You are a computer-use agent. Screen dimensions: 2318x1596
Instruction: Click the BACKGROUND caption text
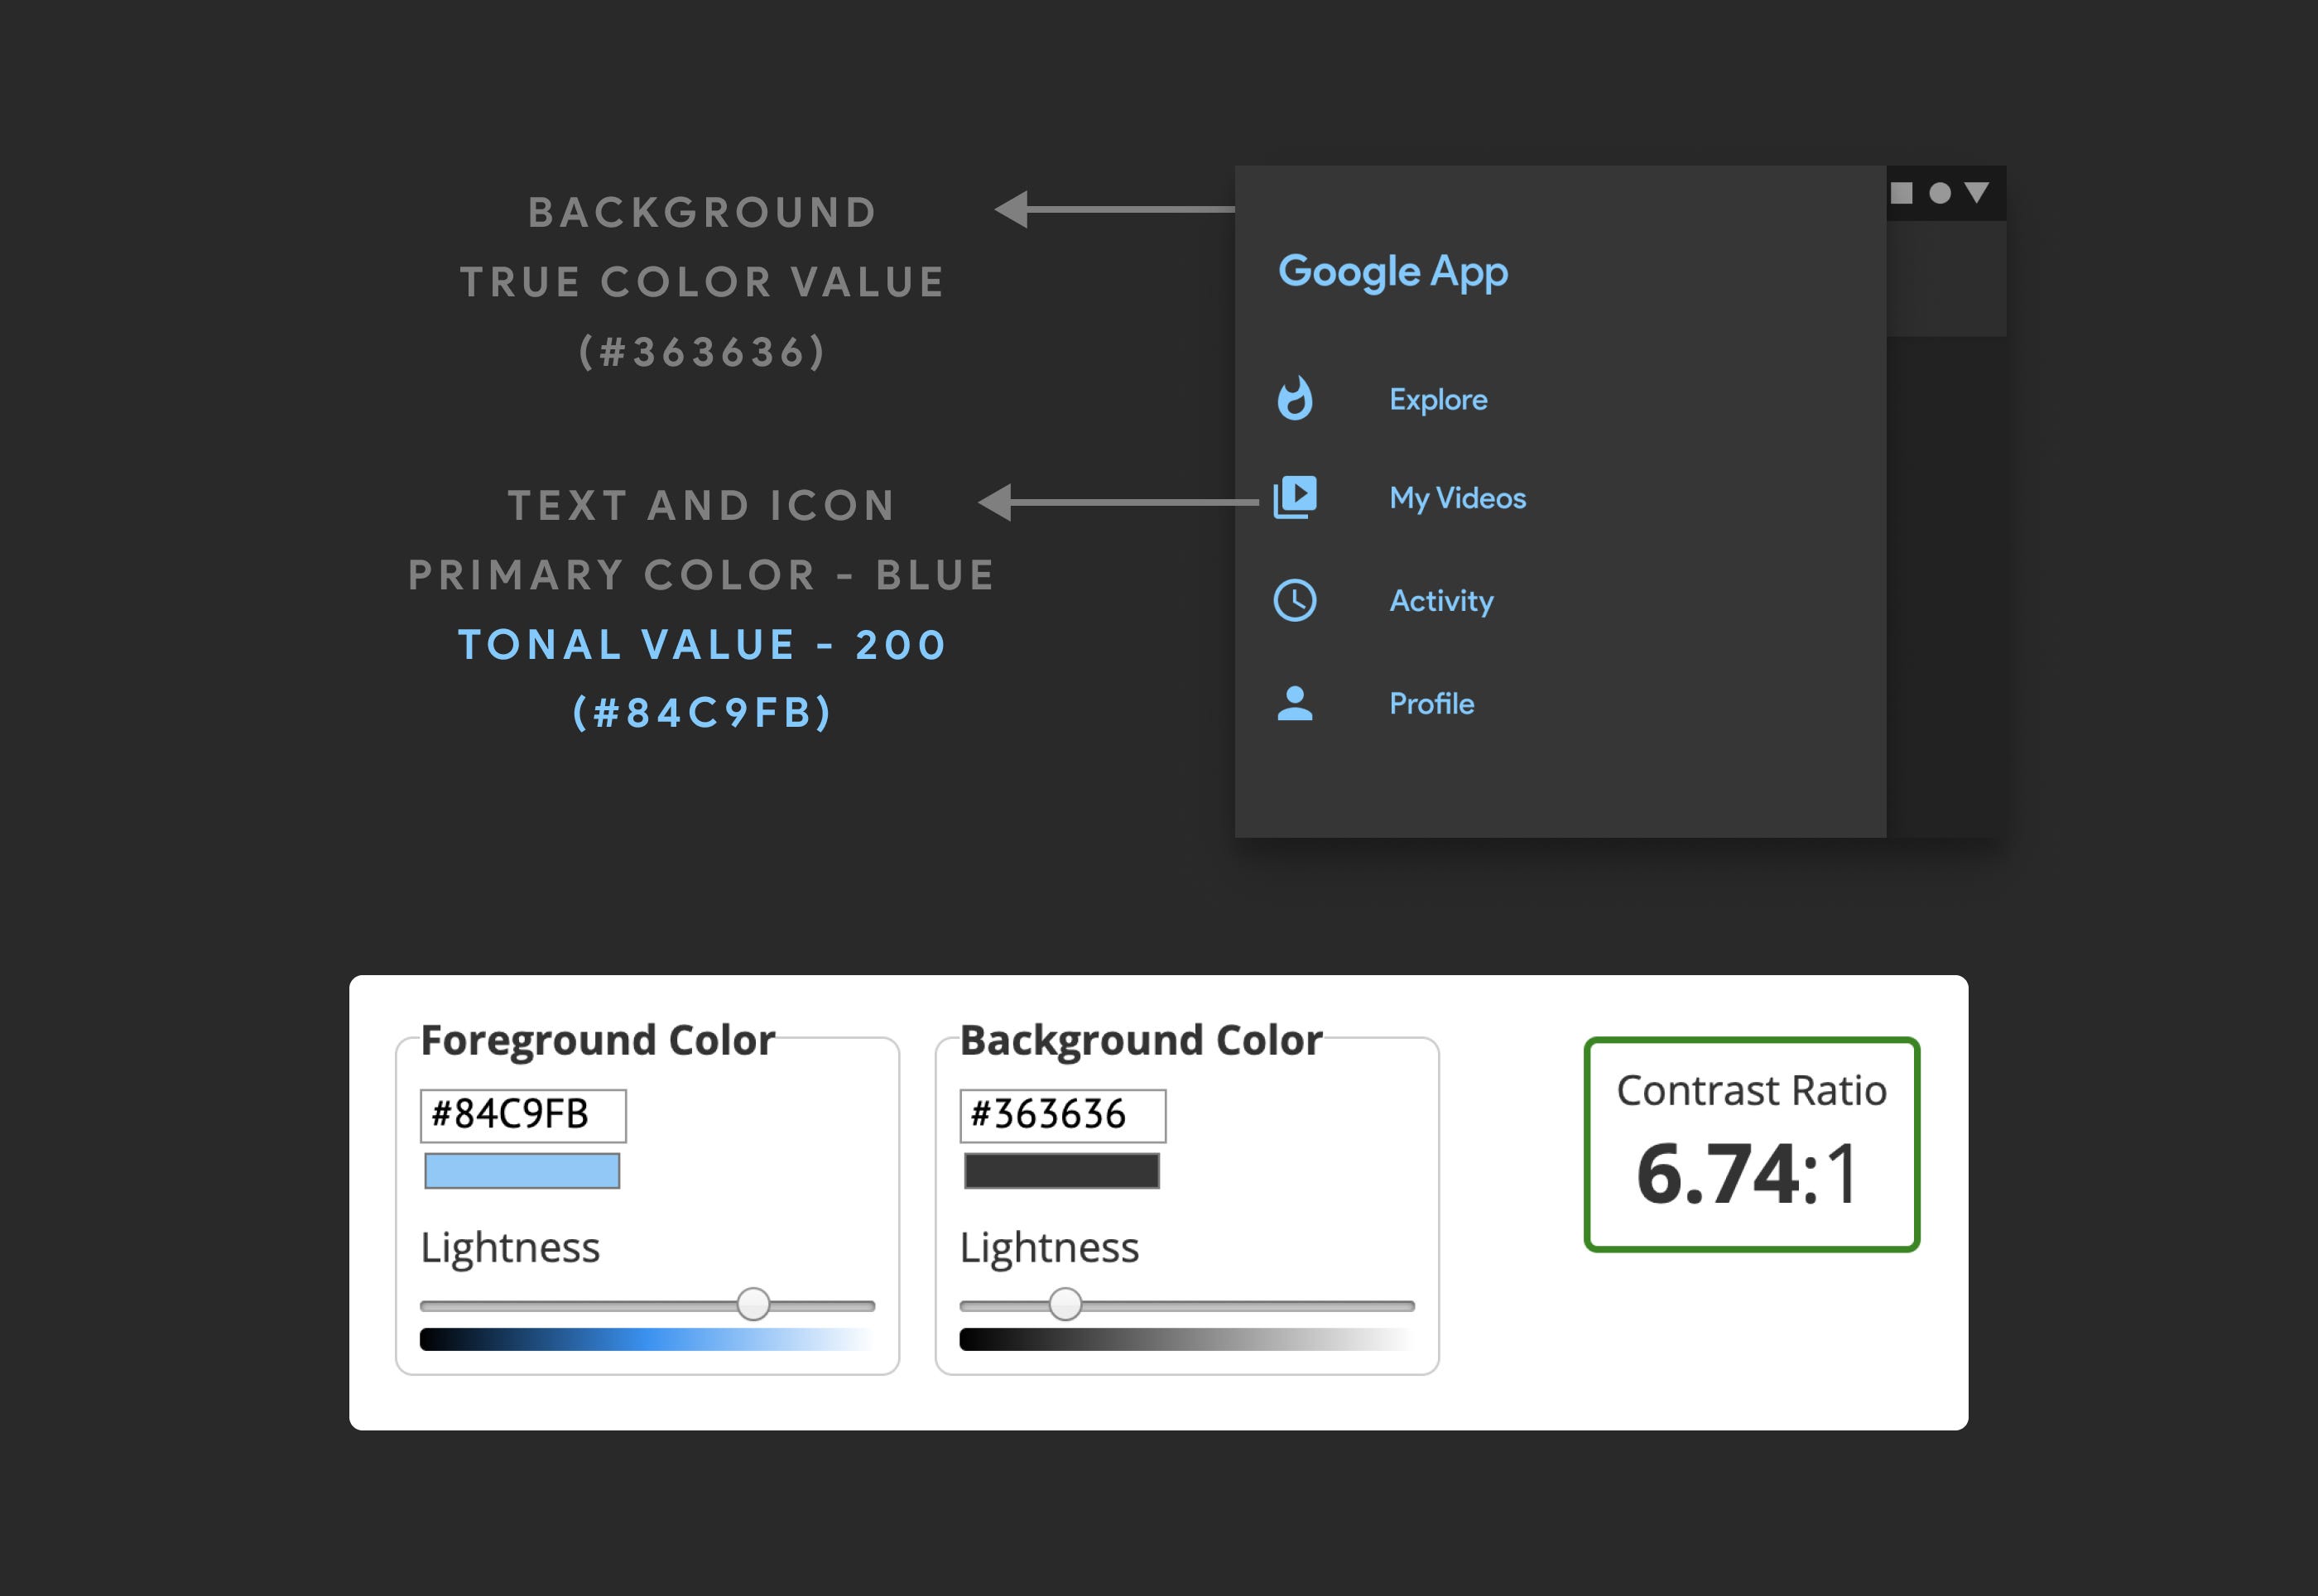[703, 212]
